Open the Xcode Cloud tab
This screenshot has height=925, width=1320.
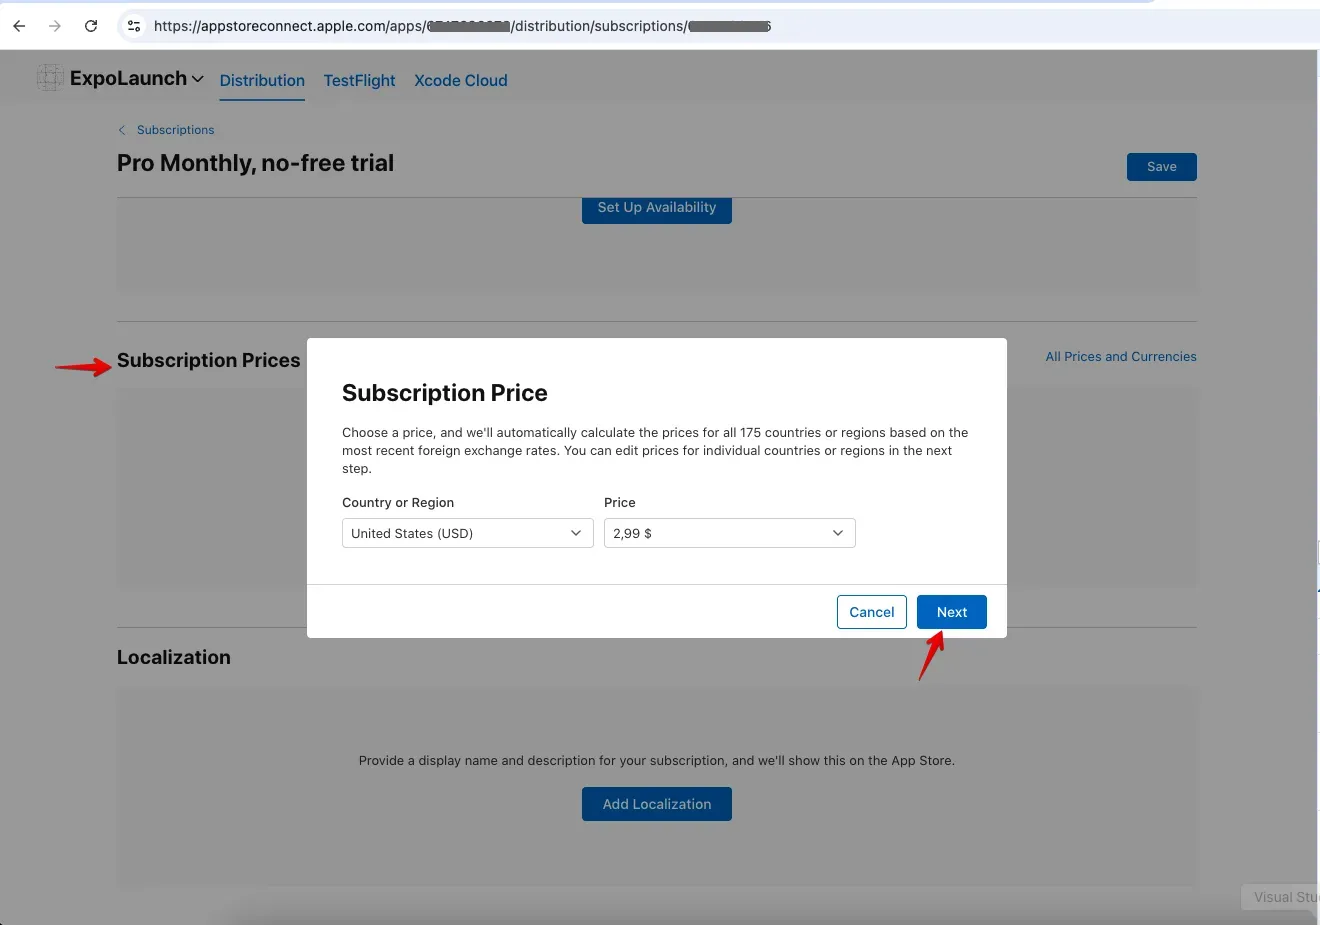(x=461, y=81)
